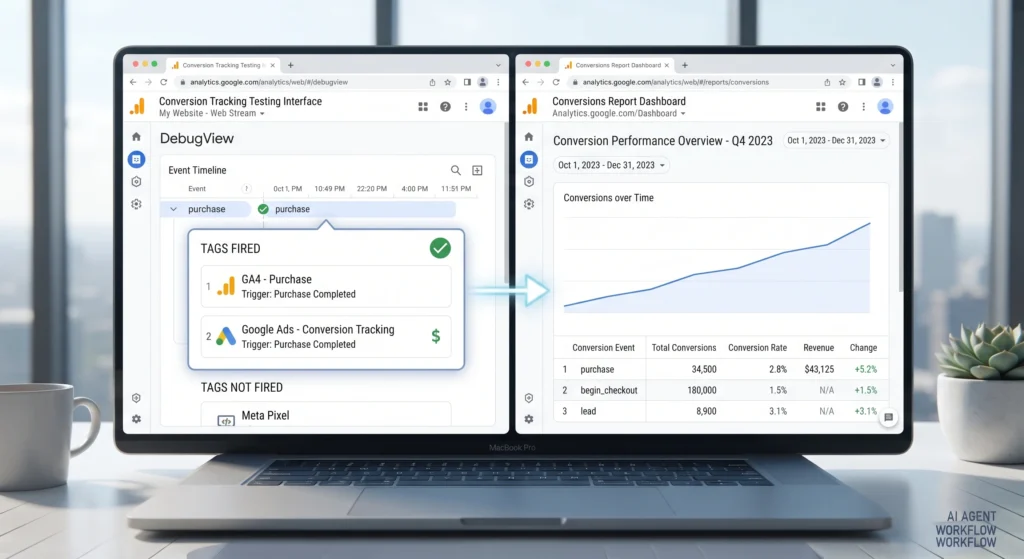Close the Conversion Tracking Testing tab
Screen dimensions: 1024x559
click(272, 65)
